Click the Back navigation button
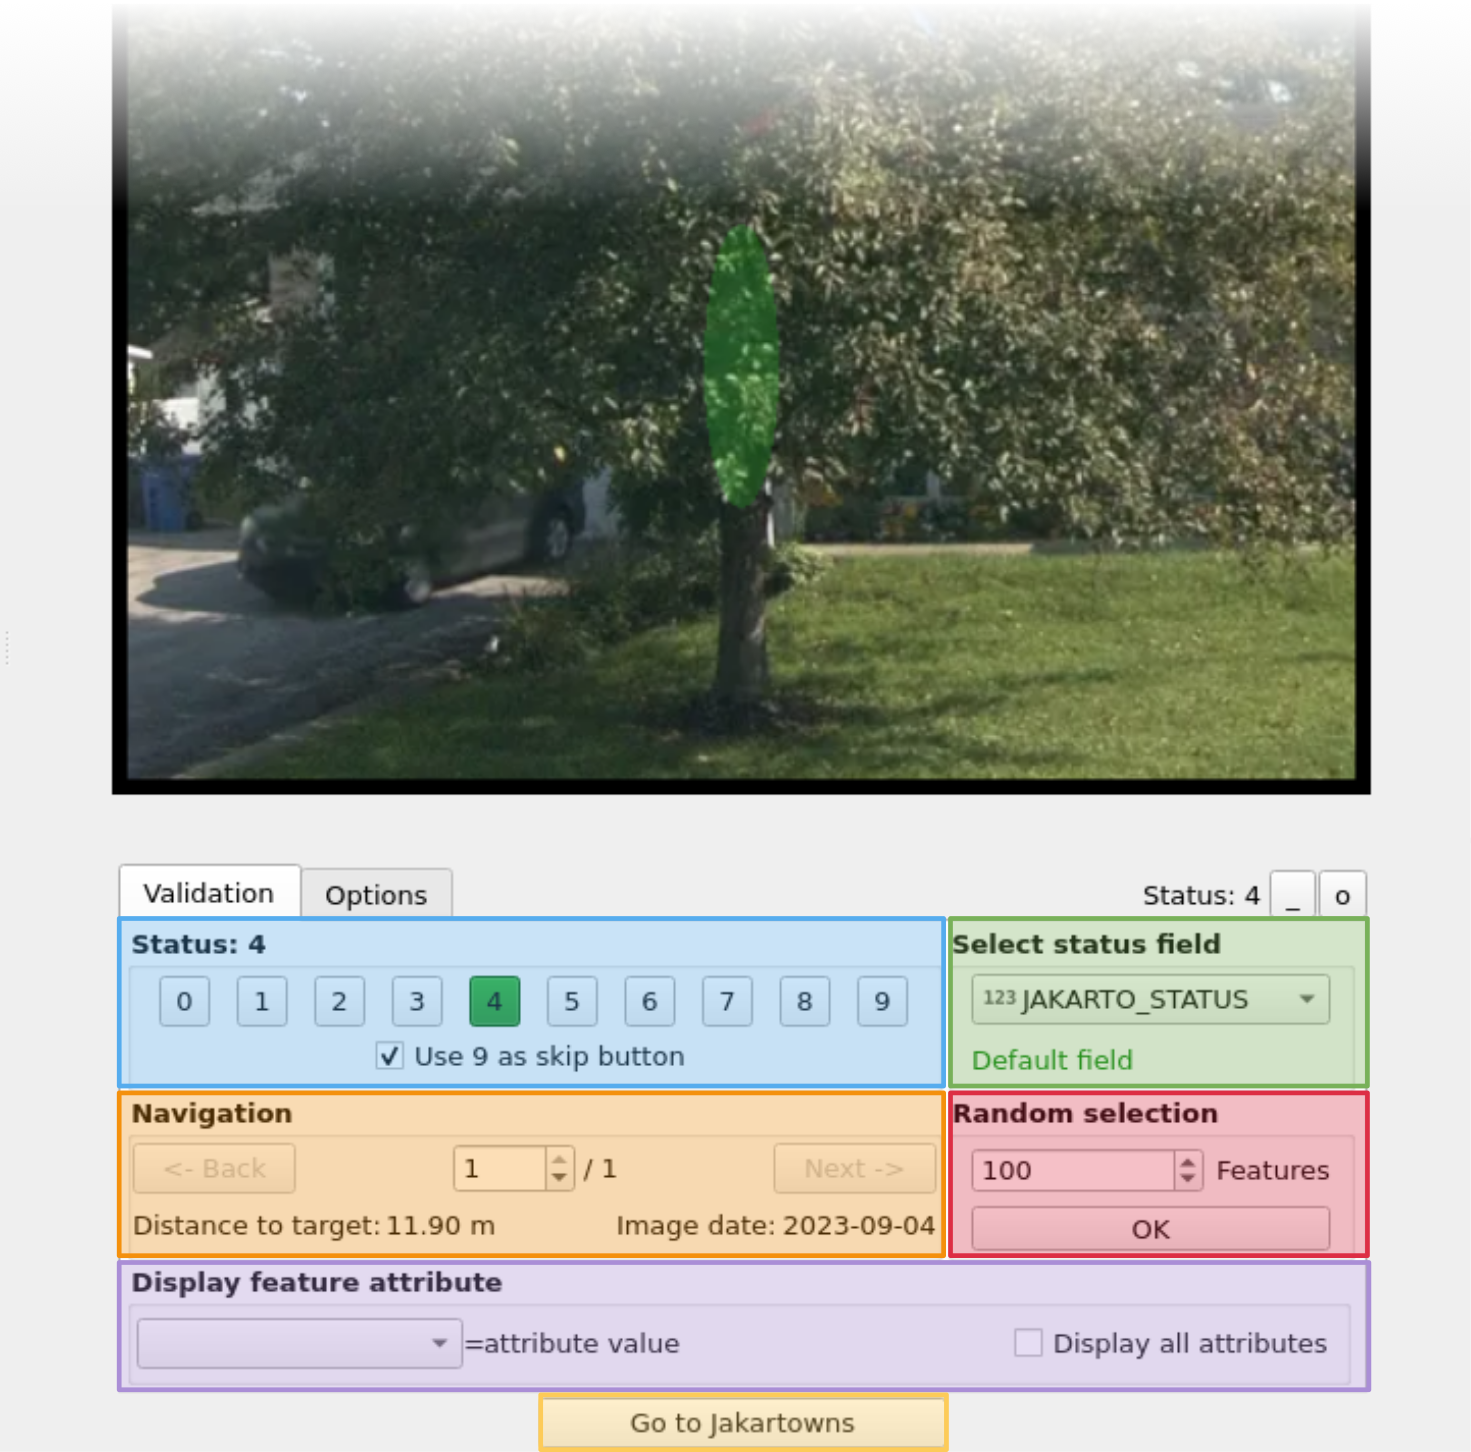 pyautogui.click(x=214, y=1168)
